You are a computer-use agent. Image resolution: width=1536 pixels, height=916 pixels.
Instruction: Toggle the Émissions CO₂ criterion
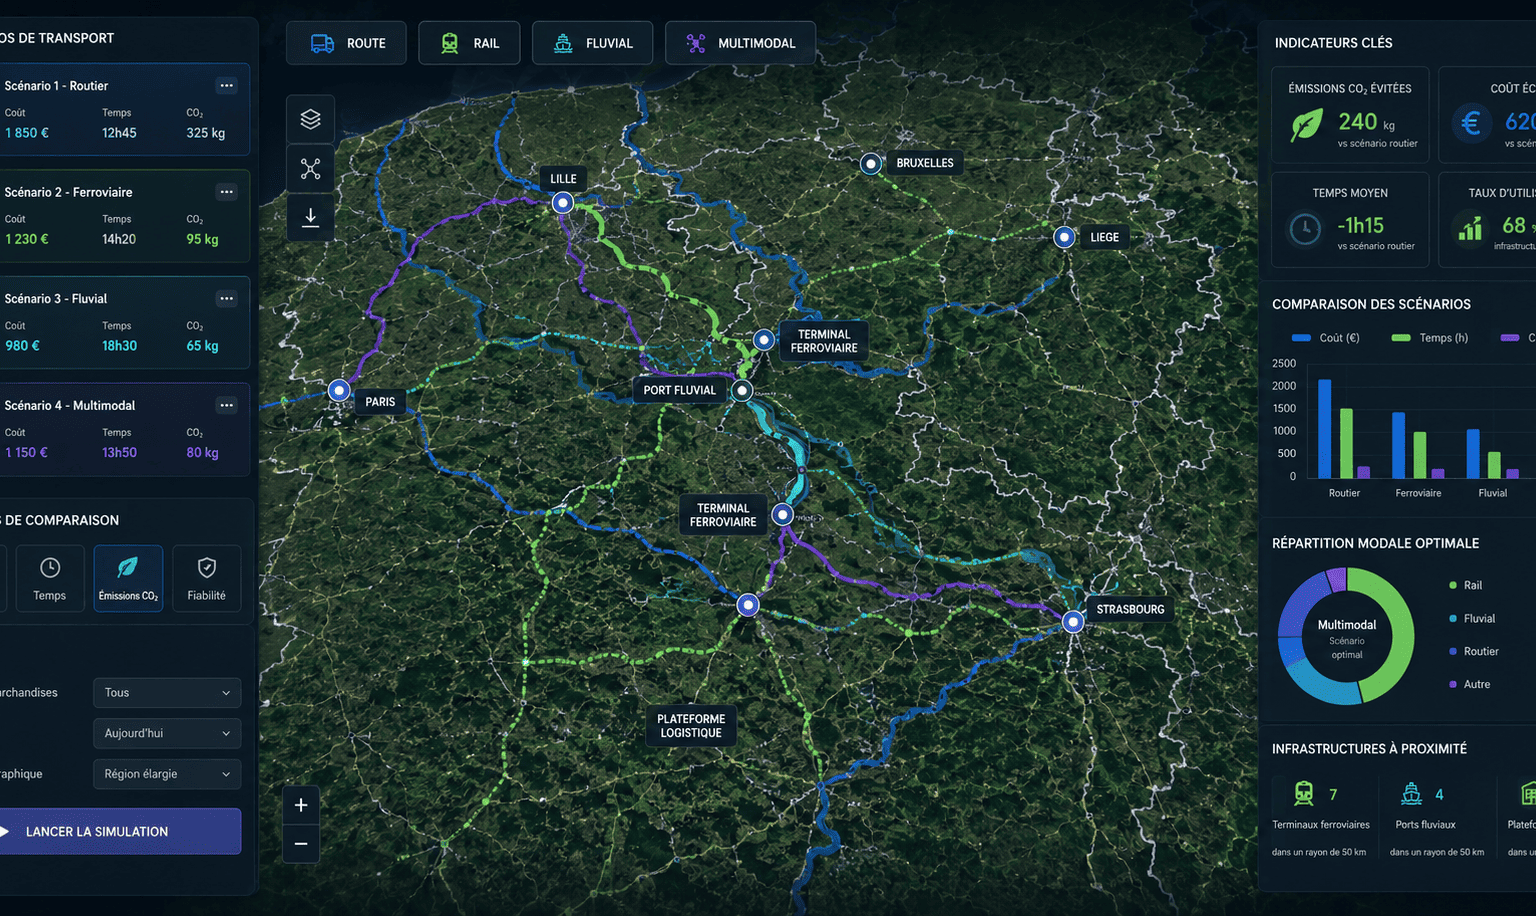click(x=128, y=578)
